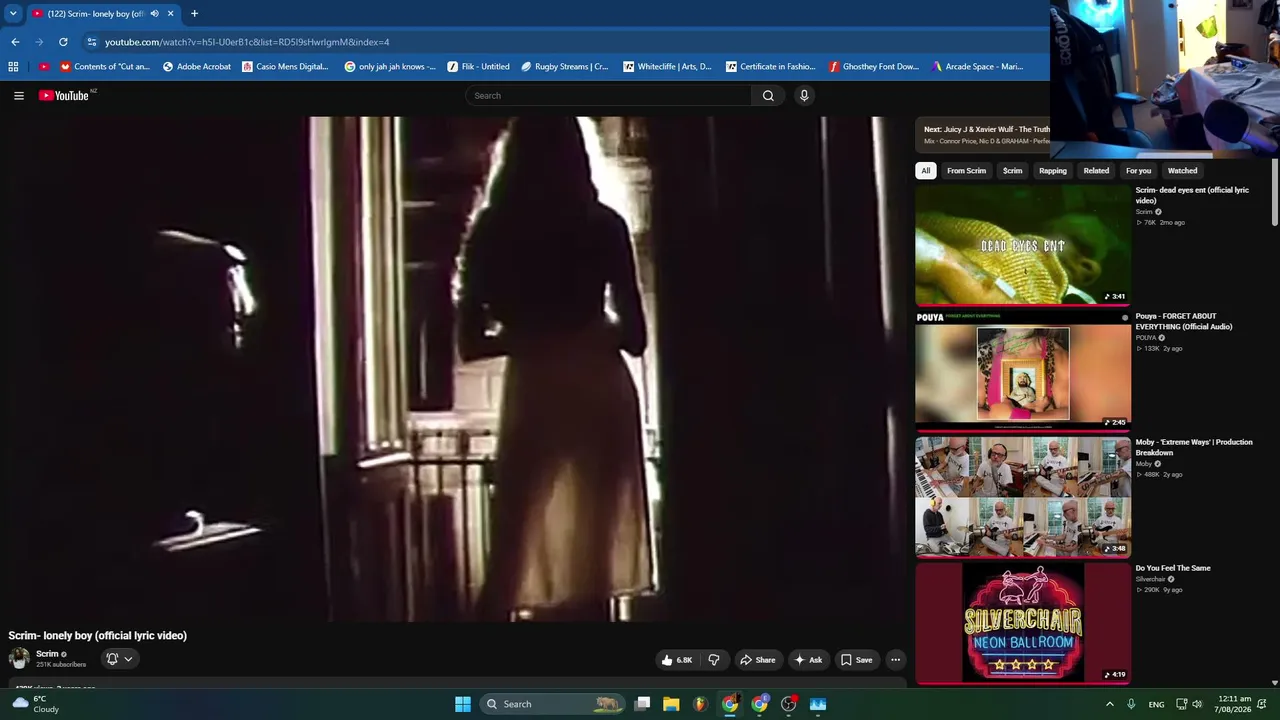The width and height of the screenshot is (1280, 720).
Task: Start voice search with microphone icon
Action: point(804,95)
